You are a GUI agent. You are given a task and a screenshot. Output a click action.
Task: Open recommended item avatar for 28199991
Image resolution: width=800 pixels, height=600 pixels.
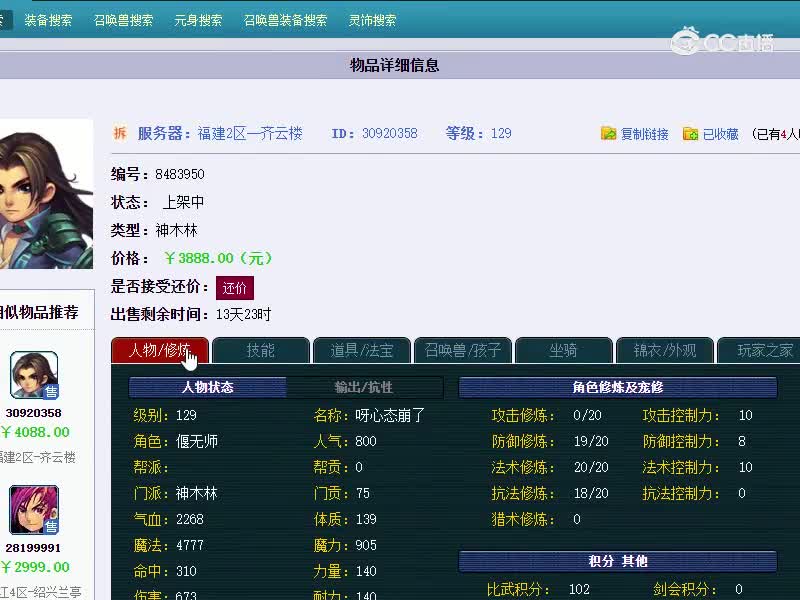(34, 510)
